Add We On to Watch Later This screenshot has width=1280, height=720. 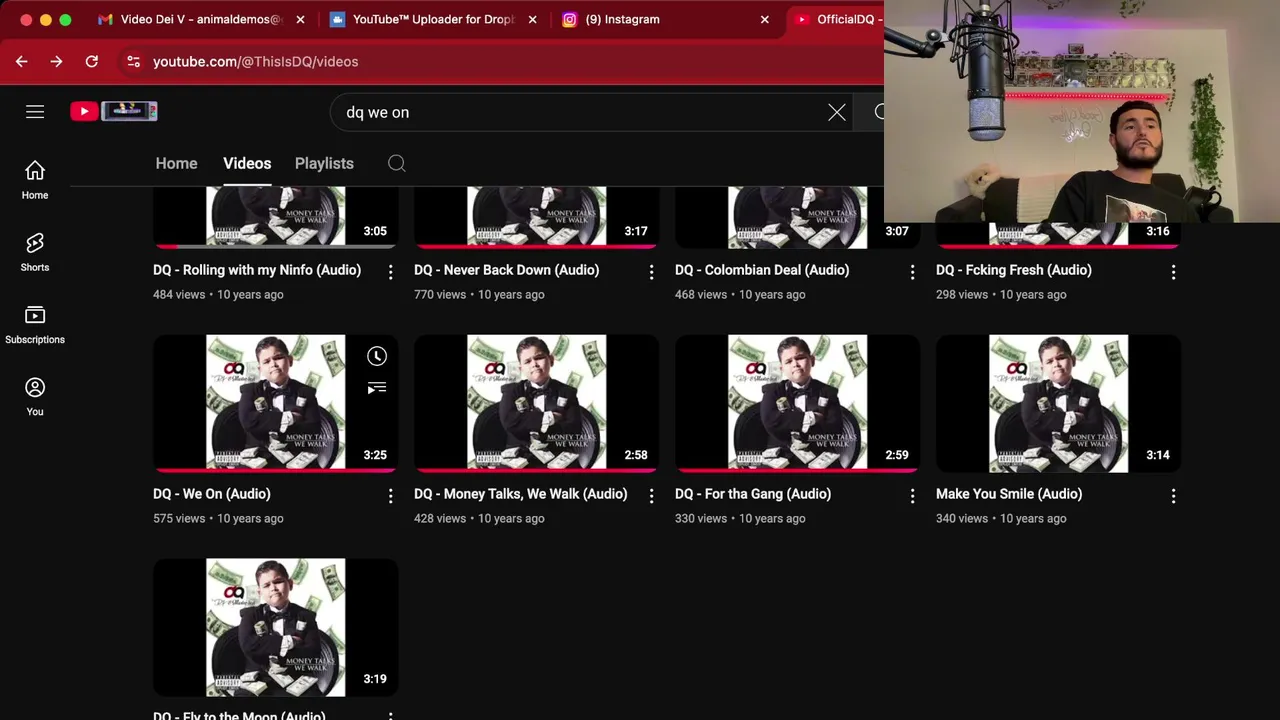tap(376, 356)
